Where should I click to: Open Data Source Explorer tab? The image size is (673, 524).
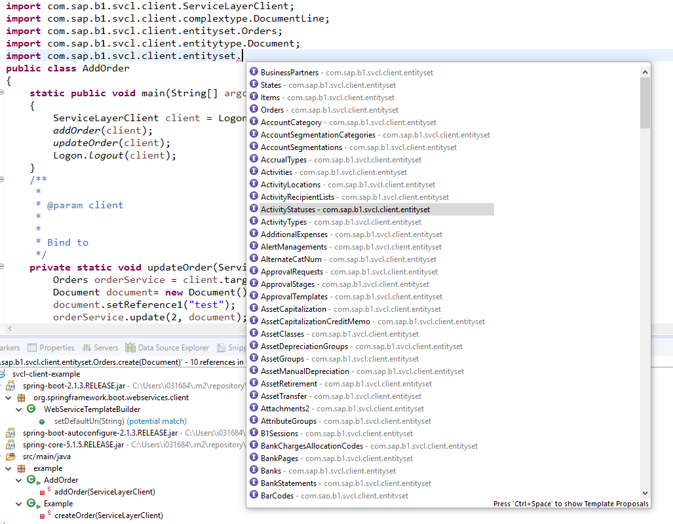click(167, 348)
